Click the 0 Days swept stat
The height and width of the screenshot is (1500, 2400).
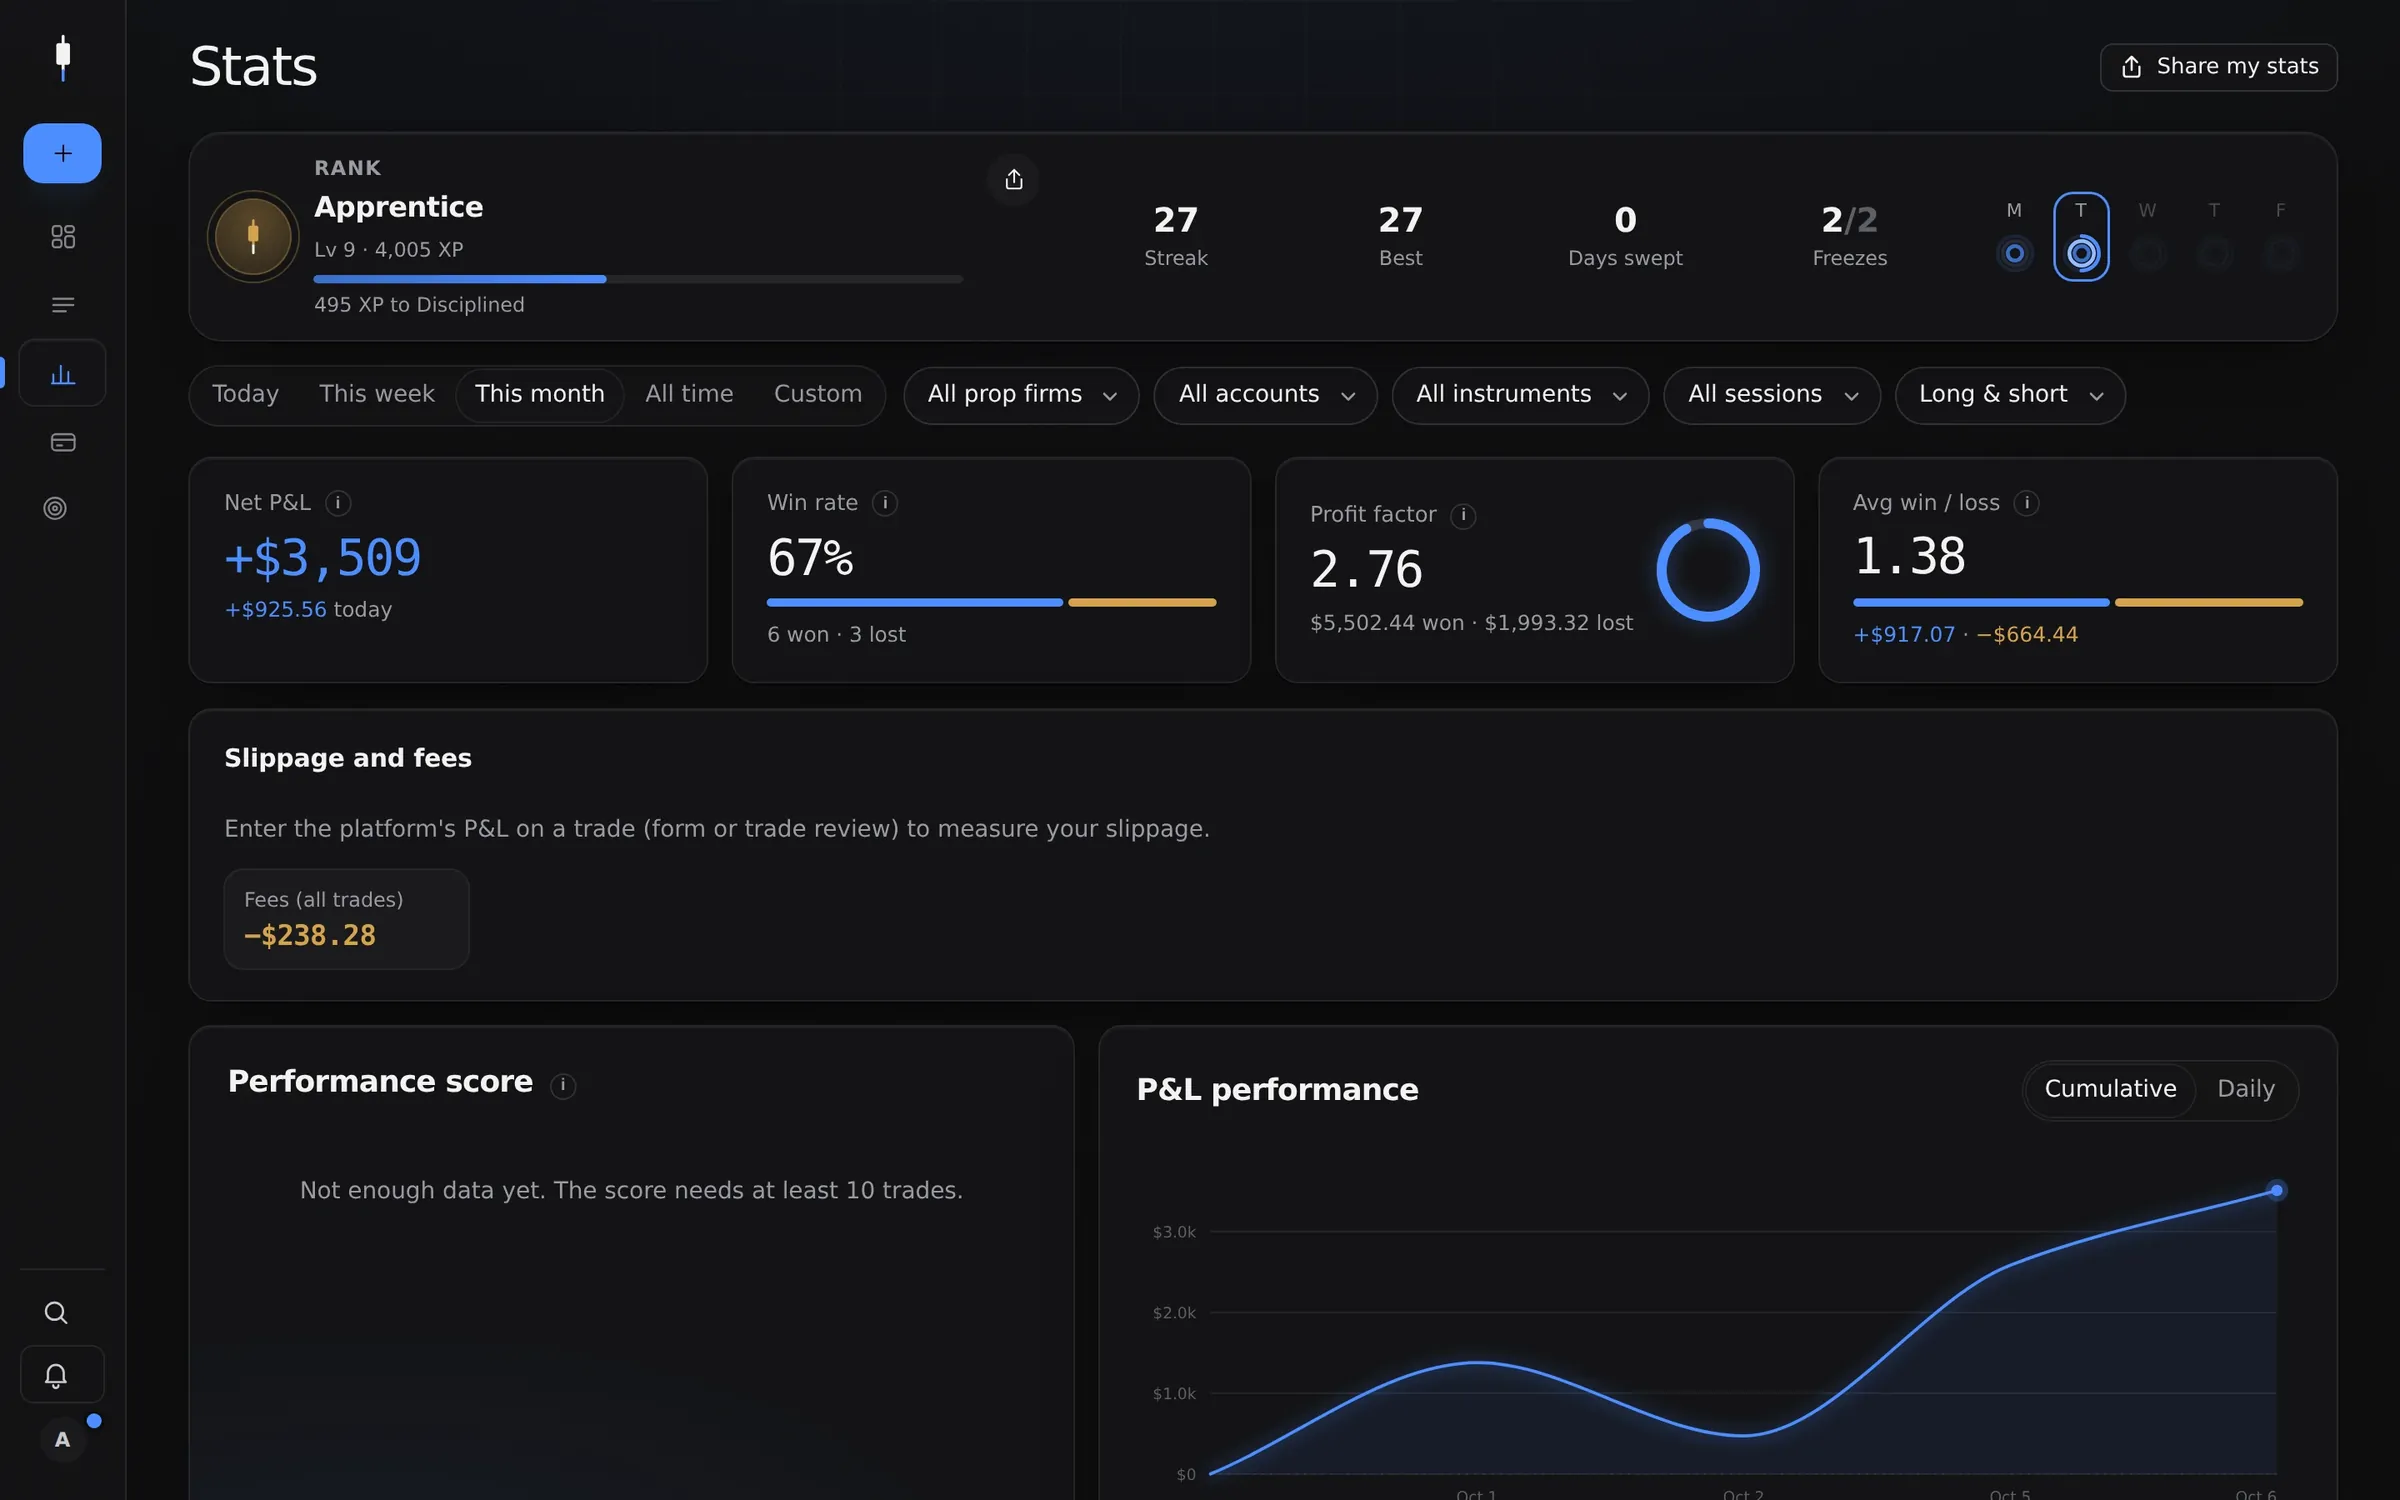point(1625,236)
